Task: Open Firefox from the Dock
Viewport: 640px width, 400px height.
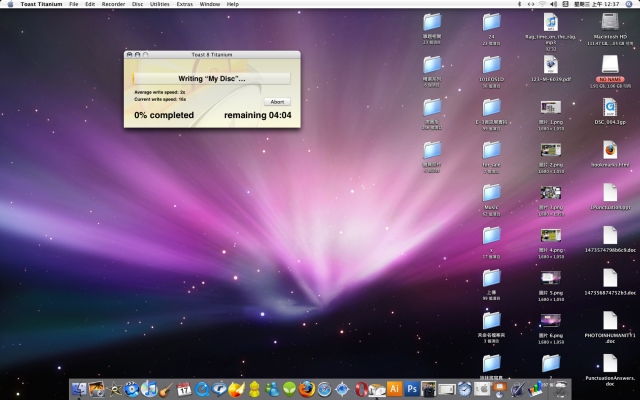Action: click(307, 389)
